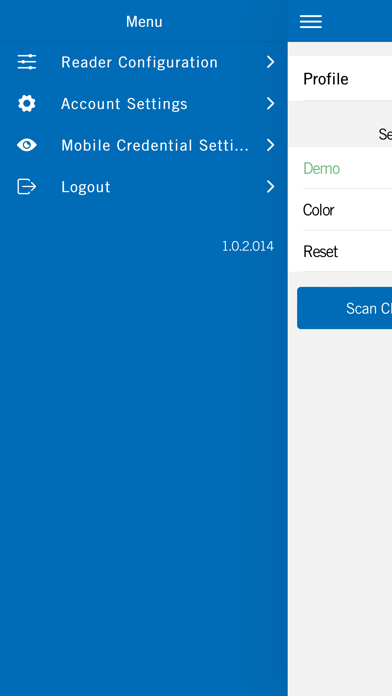Click the Logout row chevron arrow
392x696 pixels.
pyautogui.click(x=270, y=186)
